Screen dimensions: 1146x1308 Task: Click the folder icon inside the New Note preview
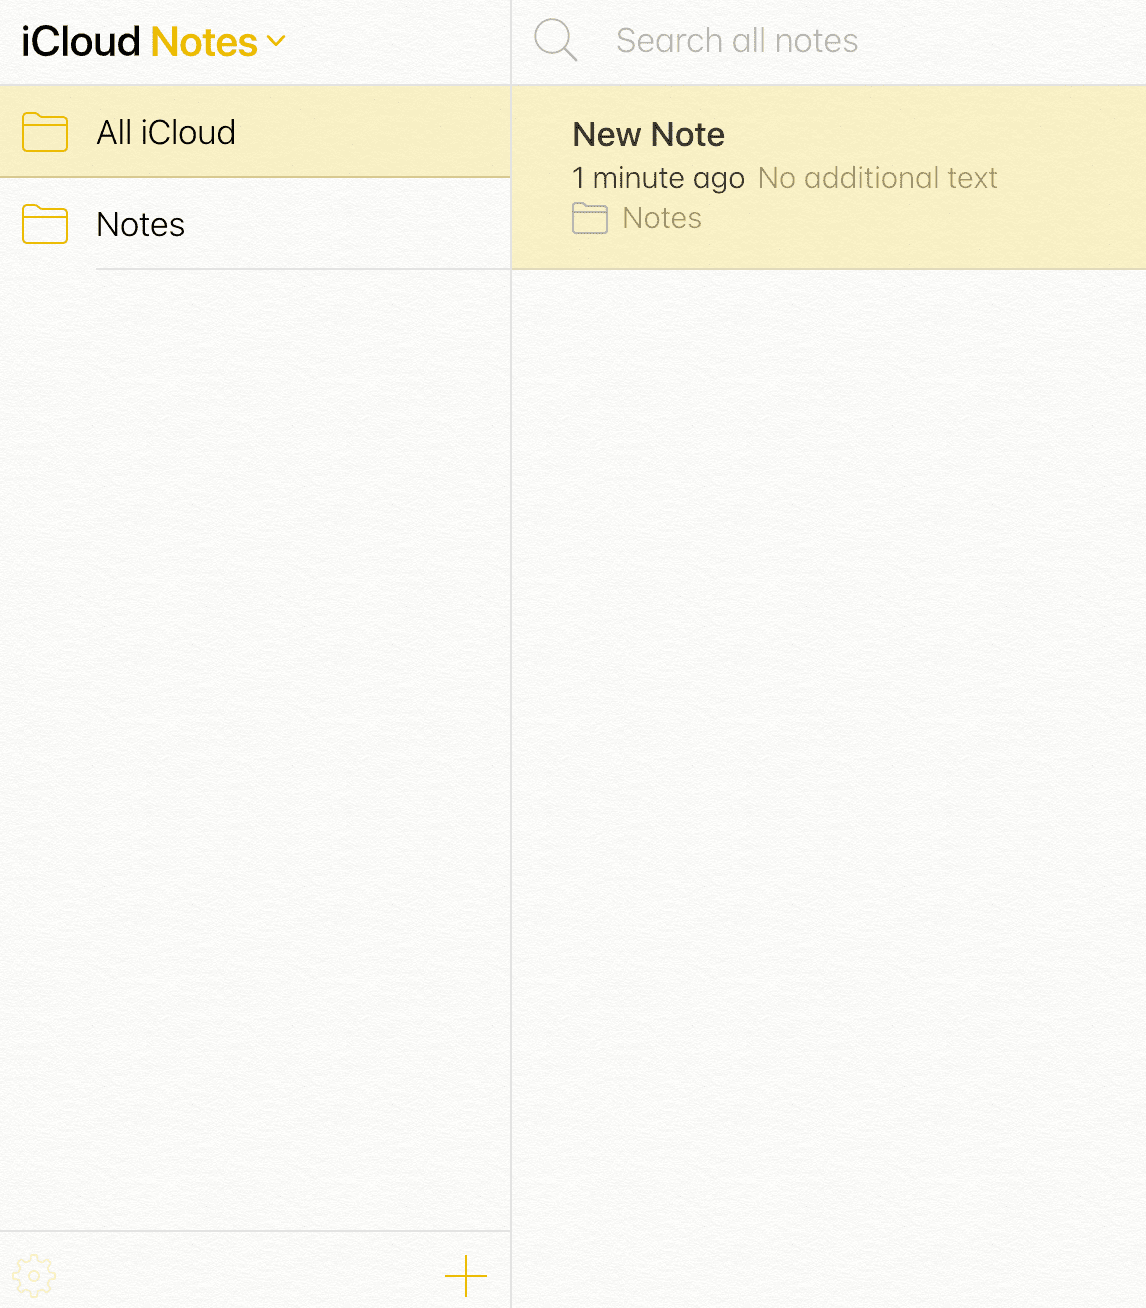coord(590,218)
